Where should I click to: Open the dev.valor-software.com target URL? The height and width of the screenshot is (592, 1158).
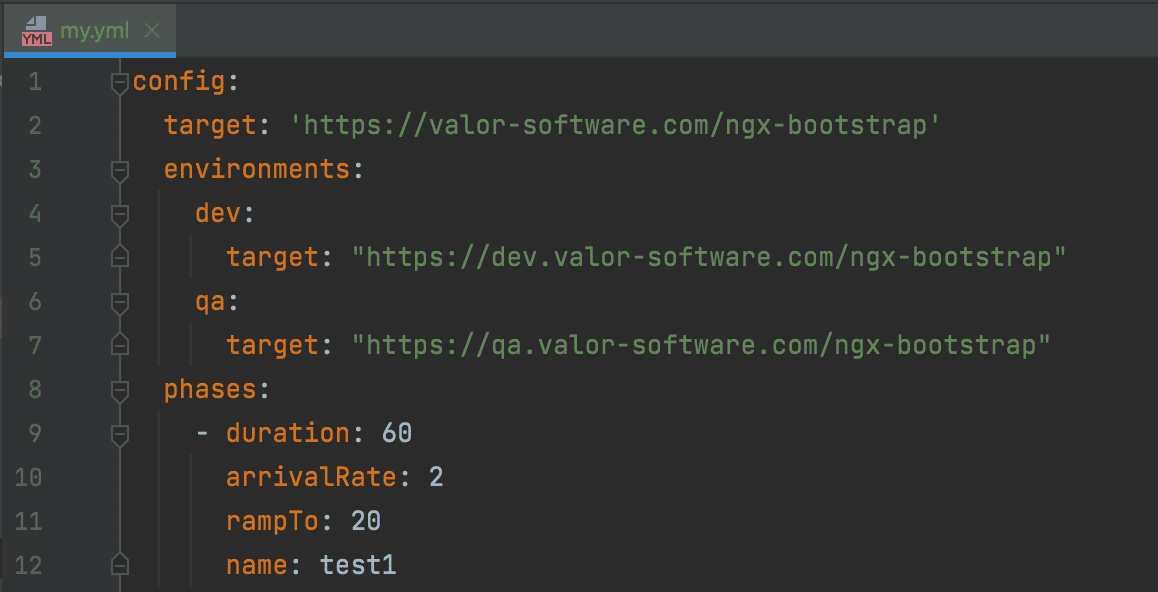(708, 258)
